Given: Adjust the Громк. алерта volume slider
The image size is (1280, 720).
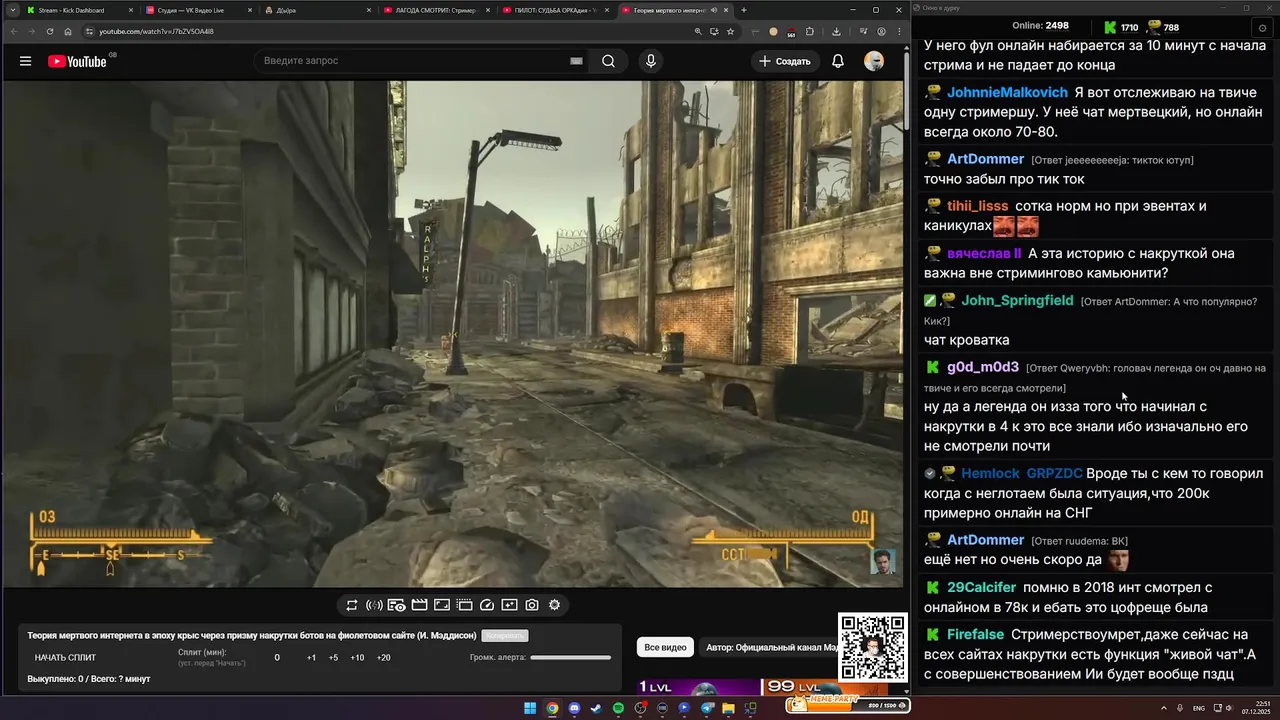Looking at the screenshot, I should click(x=570, y=658).
